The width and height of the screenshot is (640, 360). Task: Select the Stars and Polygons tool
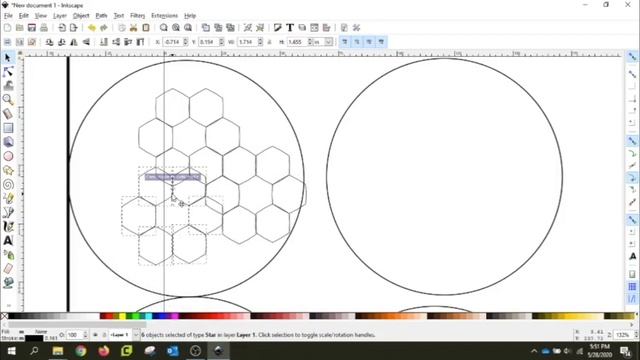coord(8,170)
